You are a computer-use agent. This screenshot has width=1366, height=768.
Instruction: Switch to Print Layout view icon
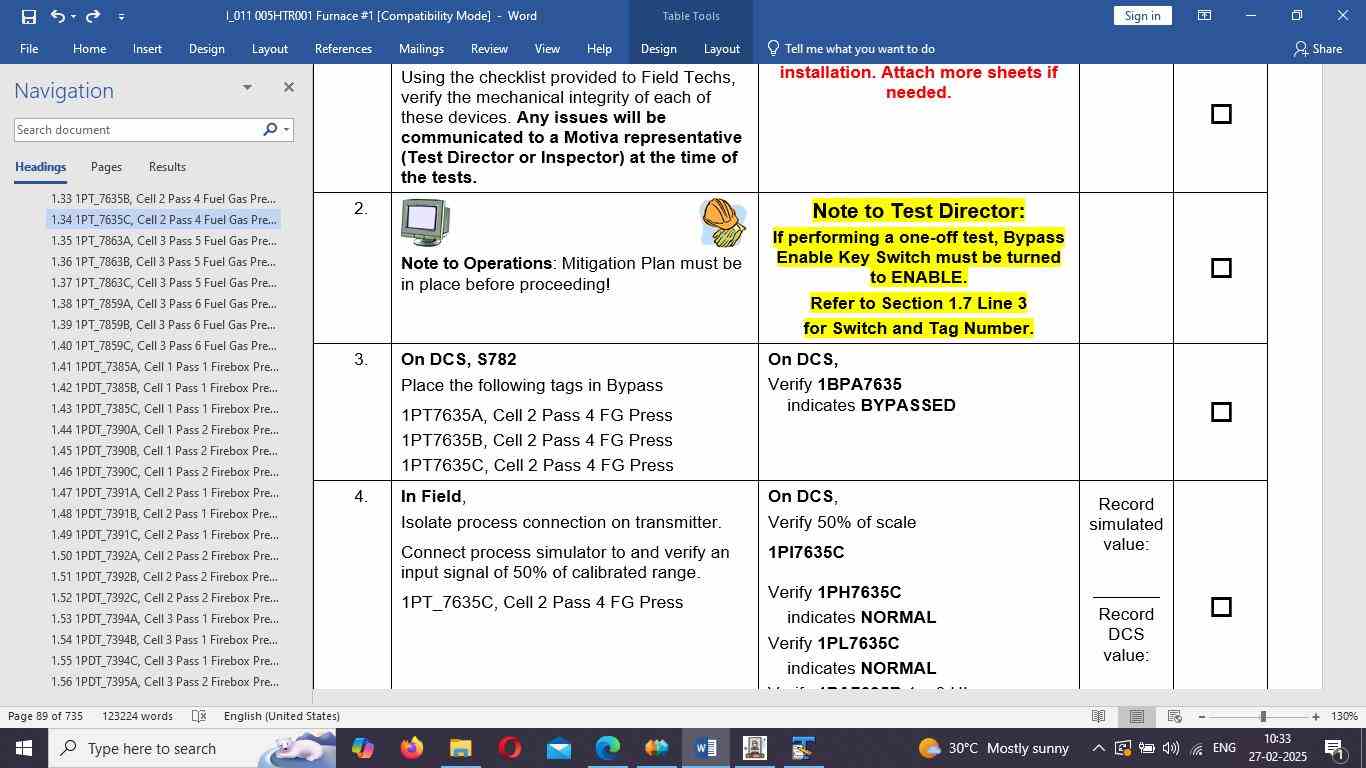click(x=1137, y=716)
